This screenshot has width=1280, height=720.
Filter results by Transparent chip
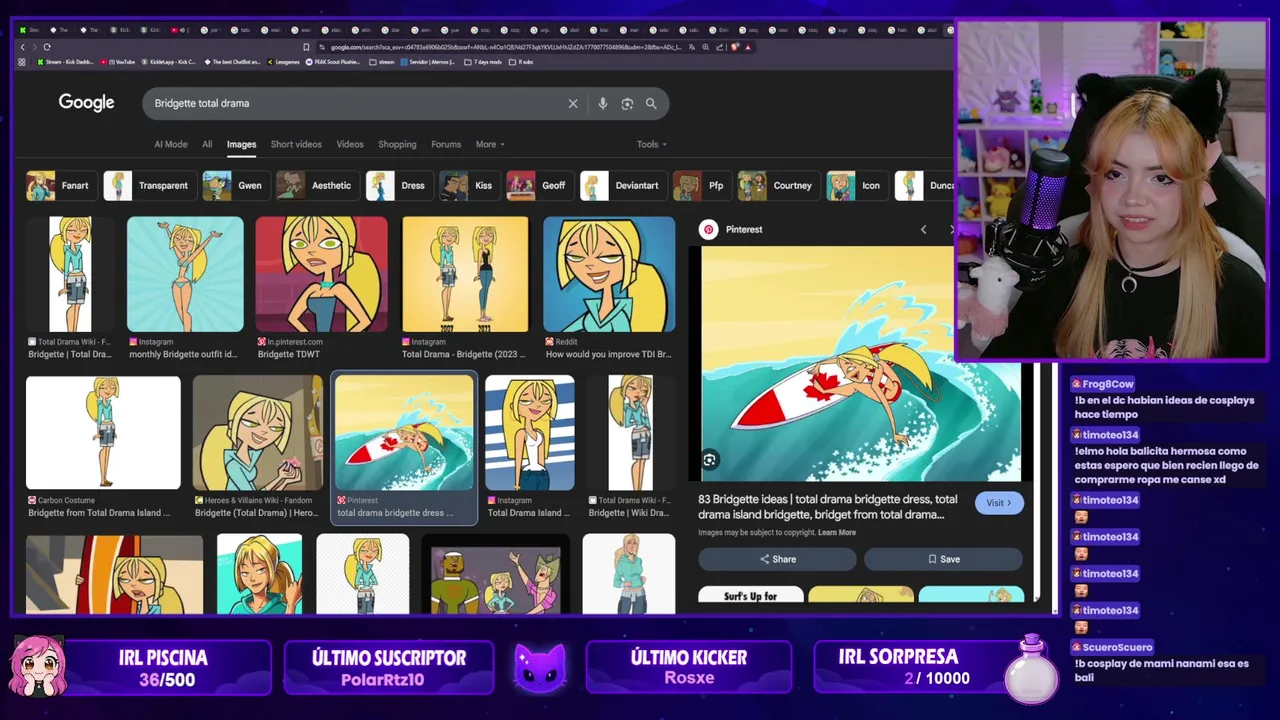click(149, 185)
